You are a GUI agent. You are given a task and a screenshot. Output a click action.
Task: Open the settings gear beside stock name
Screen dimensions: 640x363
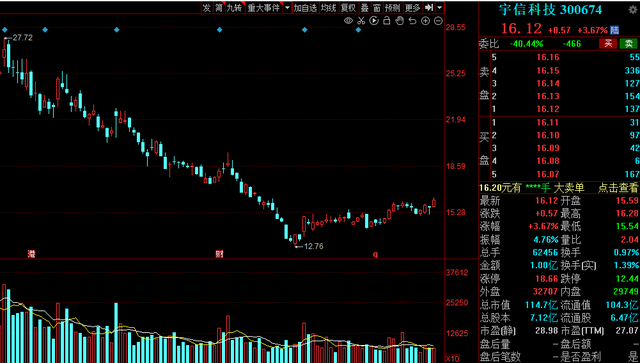click(633, 10)
